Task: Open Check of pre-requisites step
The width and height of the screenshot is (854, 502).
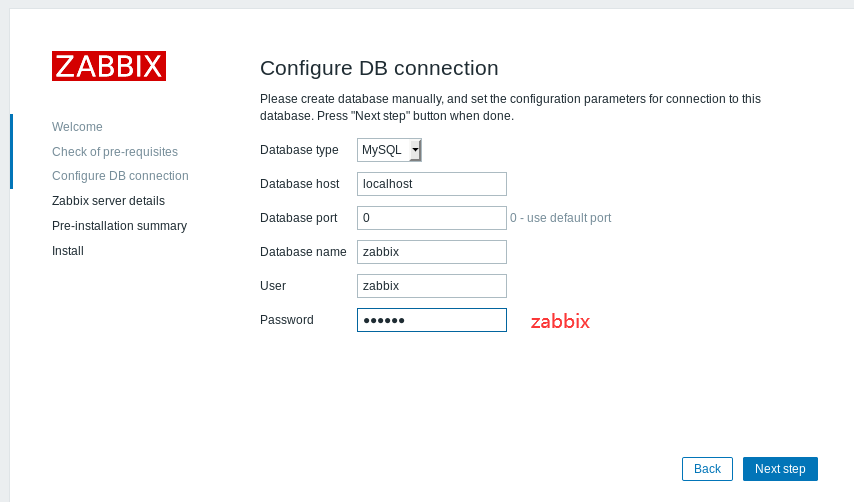Action: click(115, 152)
